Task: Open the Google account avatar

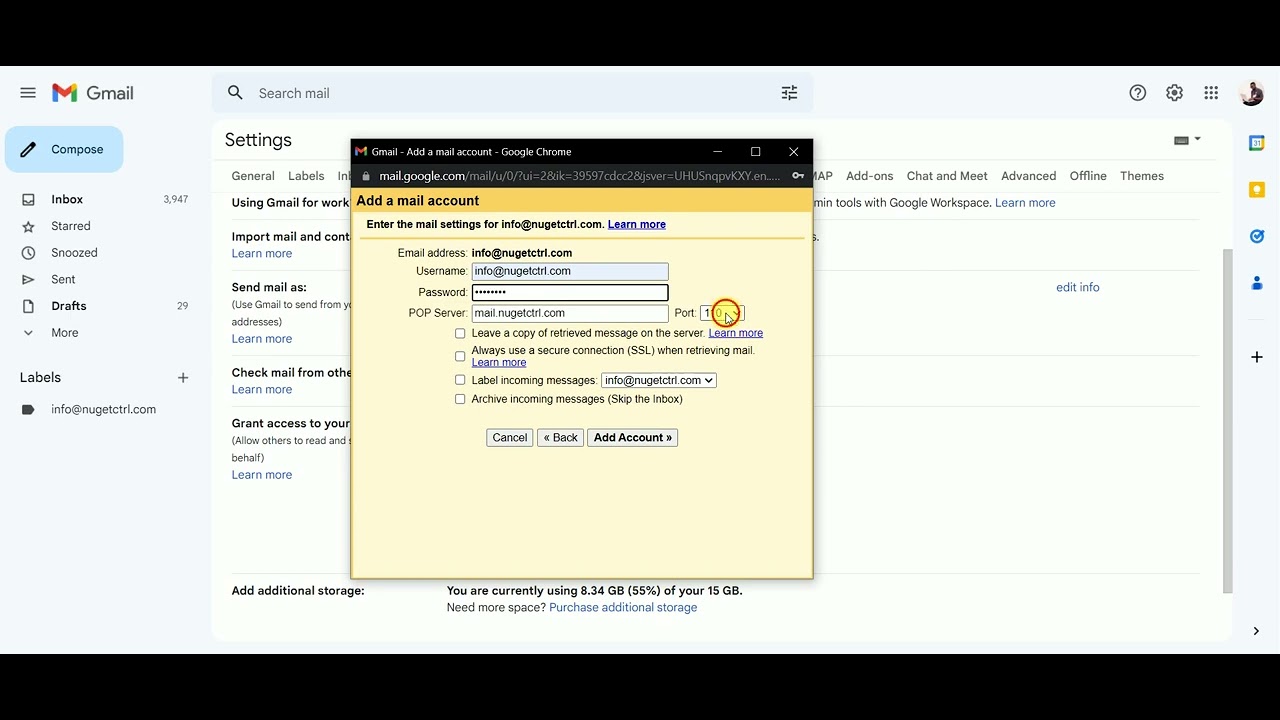Action: [1251, 93]
